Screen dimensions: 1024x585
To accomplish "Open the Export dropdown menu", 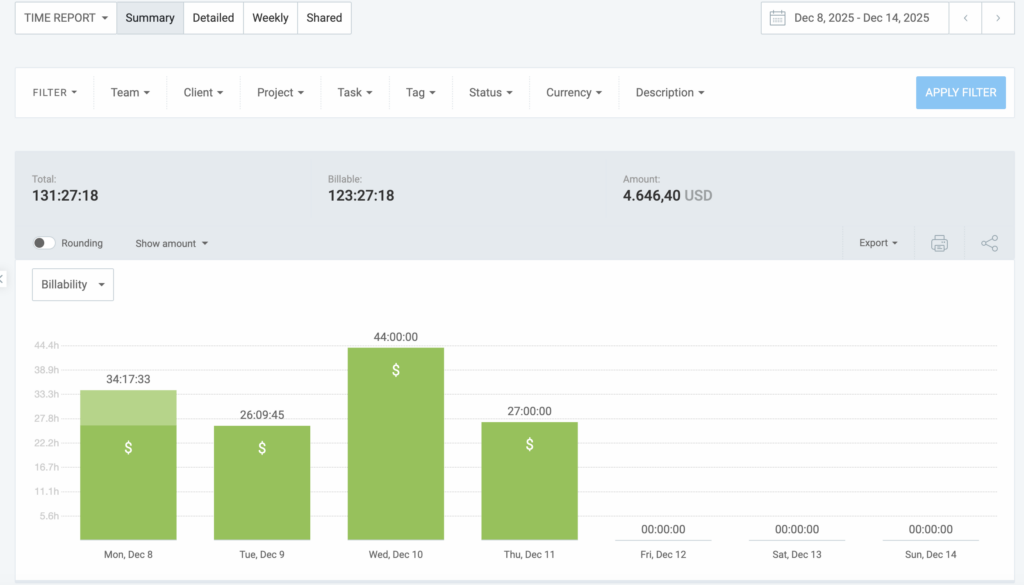I will coord(878,243).
